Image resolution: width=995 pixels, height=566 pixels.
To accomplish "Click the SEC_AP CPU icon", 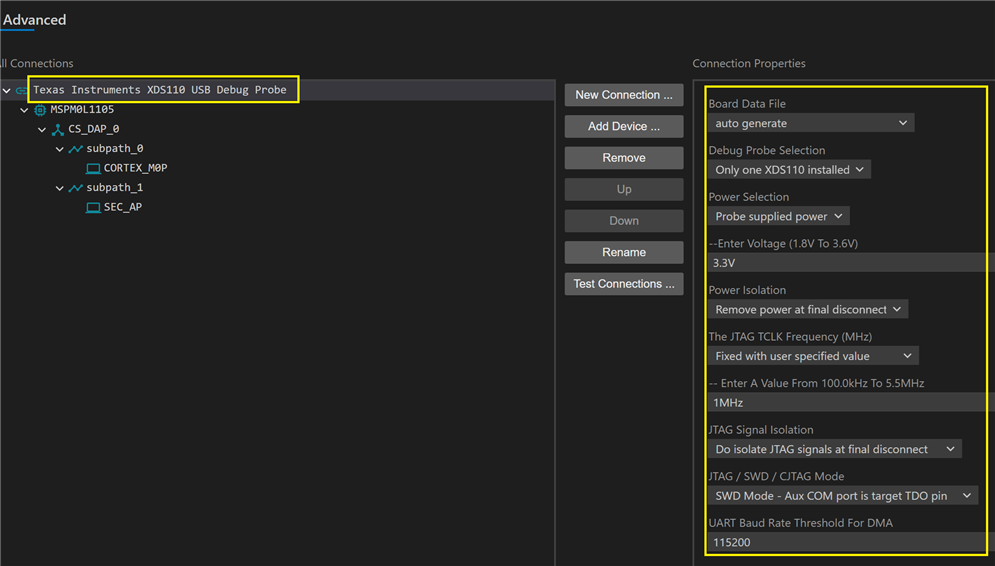I will (93, 207).
